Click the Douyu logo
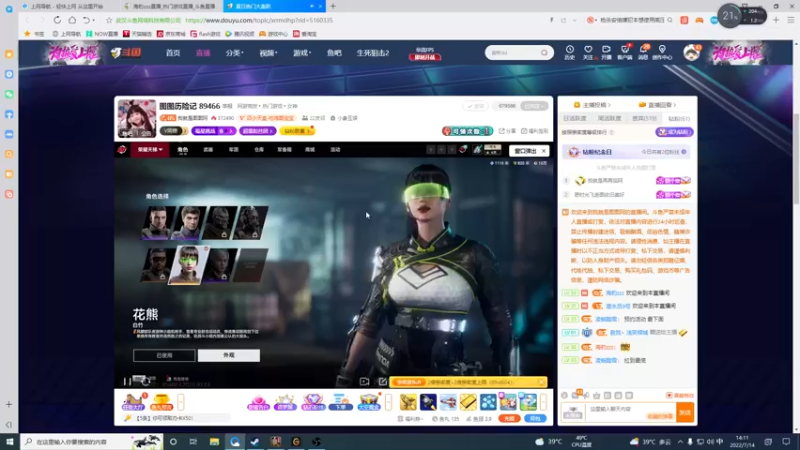This screenshot has width=800, height=450. pos(126,53)
